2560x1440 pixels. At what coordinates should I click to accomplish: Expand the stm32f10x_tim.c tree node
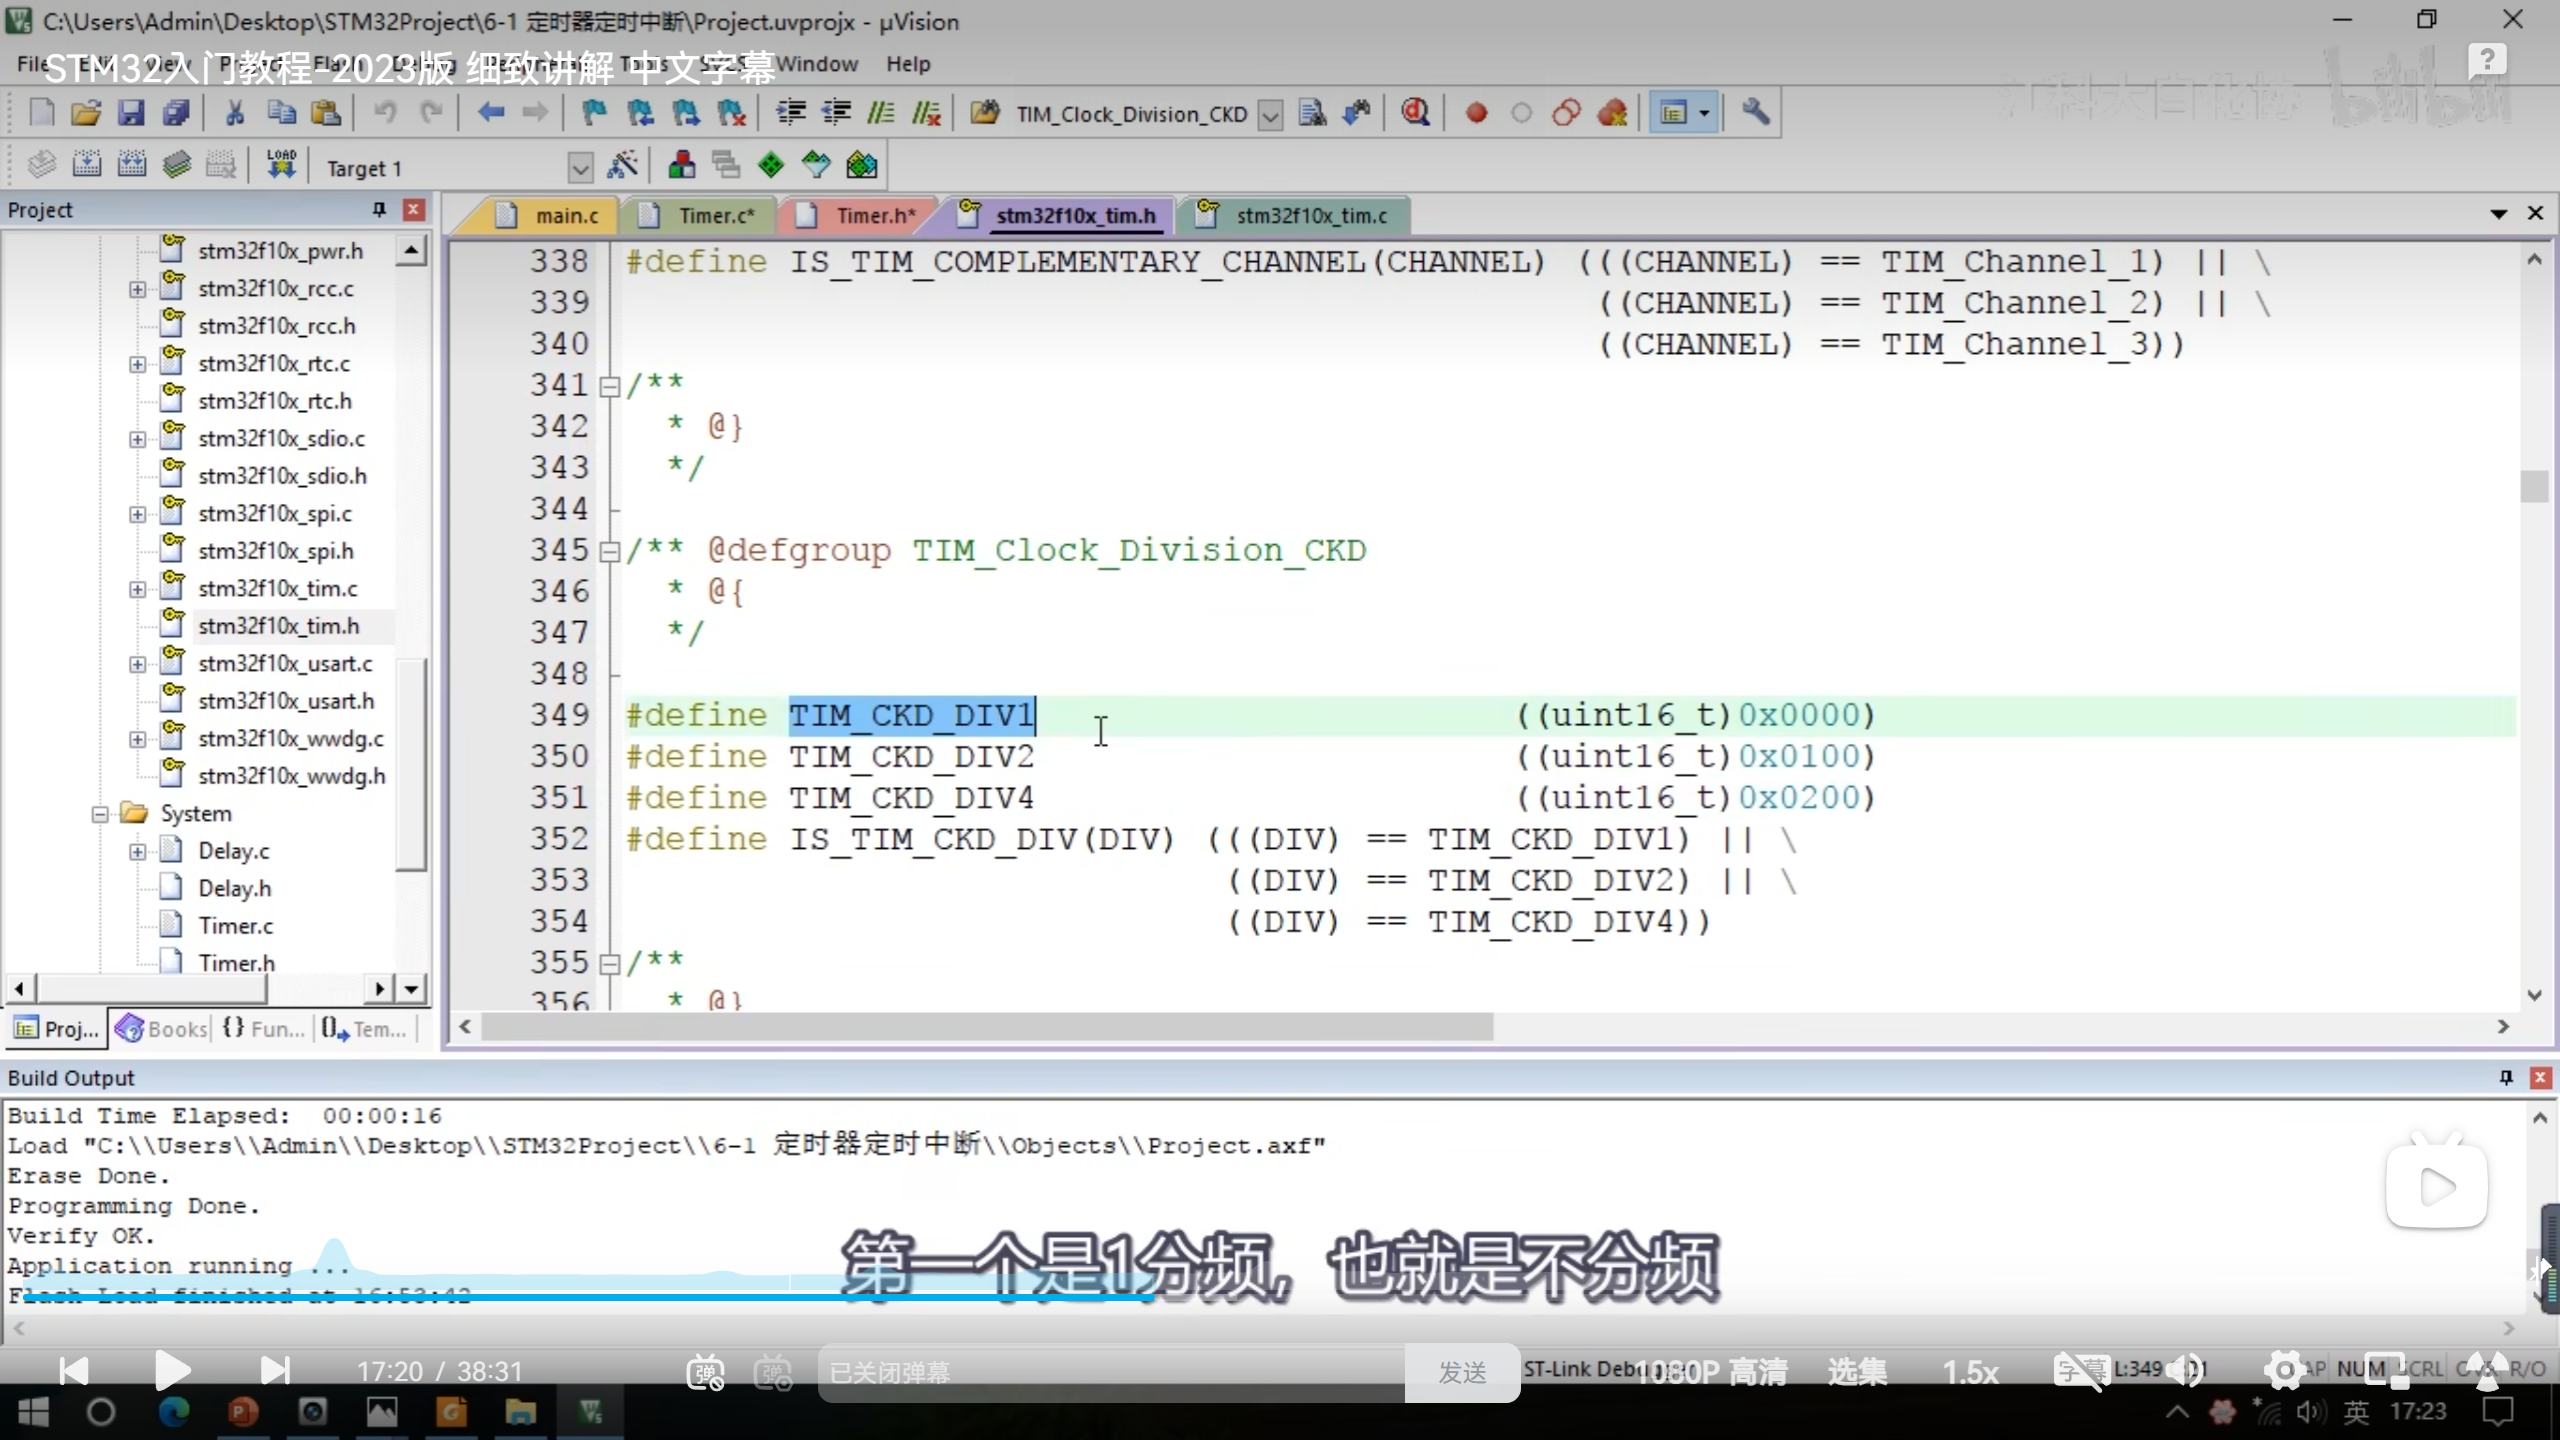[137, 589]
